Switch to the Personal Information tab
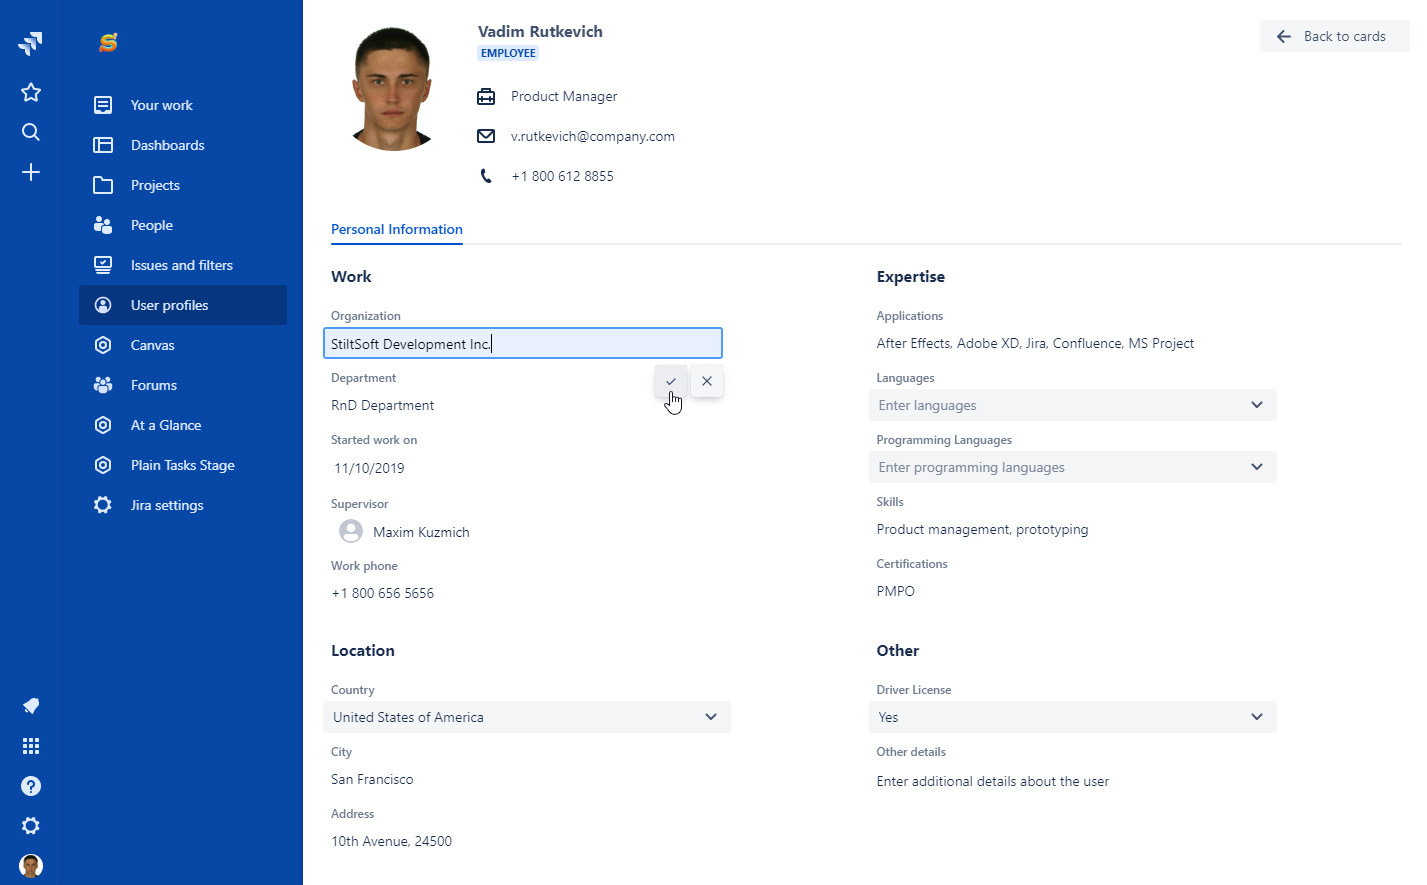 [x=396, y=229]
